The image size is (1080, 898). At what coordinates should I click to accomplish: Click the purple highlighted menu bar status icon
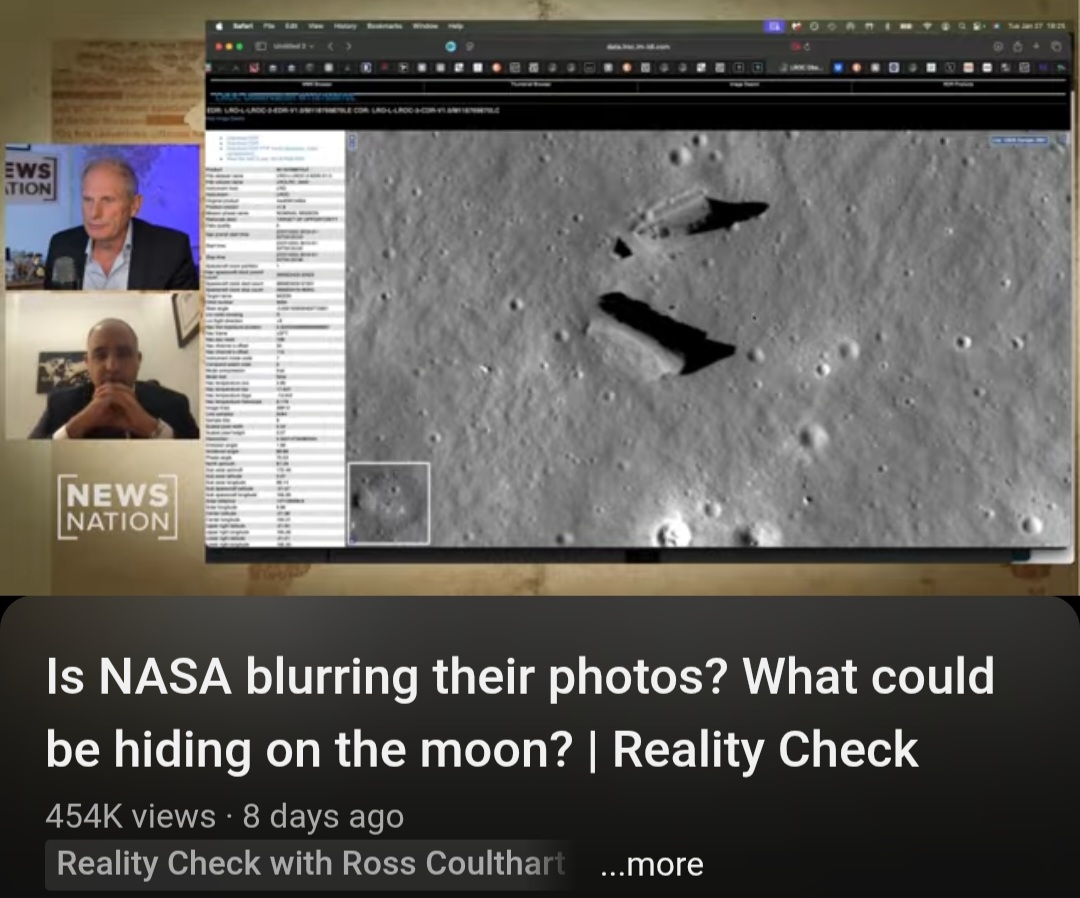(x=774, y=26)
